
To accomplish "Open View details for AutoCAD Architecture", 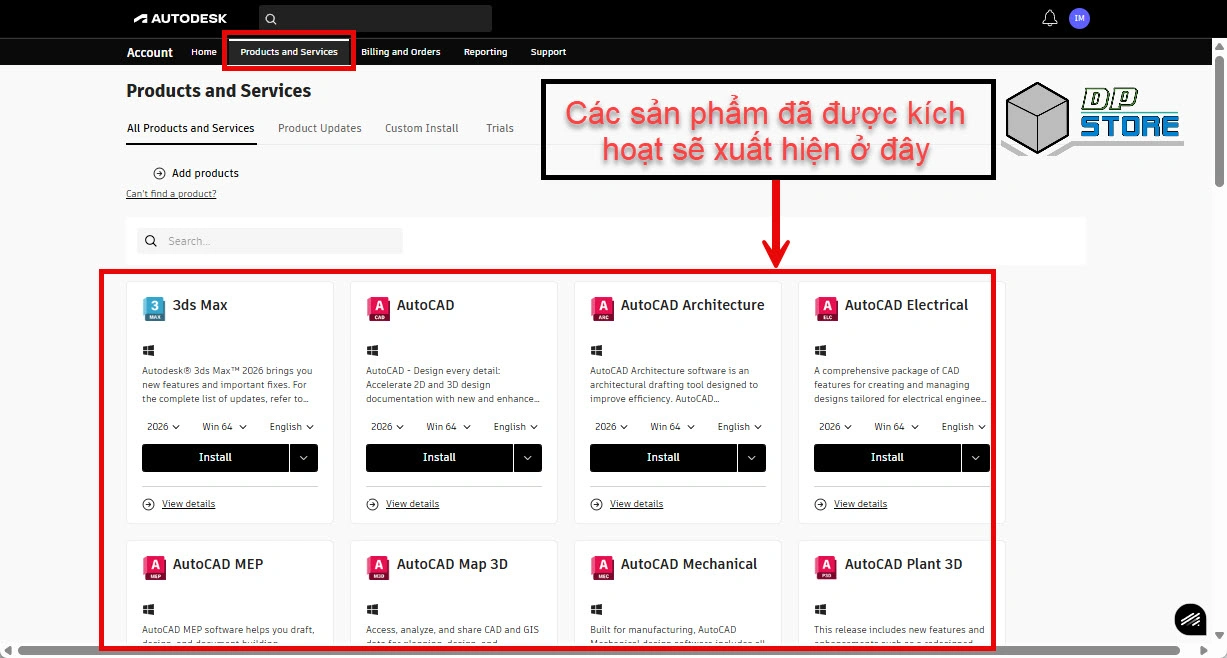I will coord(637,504).
